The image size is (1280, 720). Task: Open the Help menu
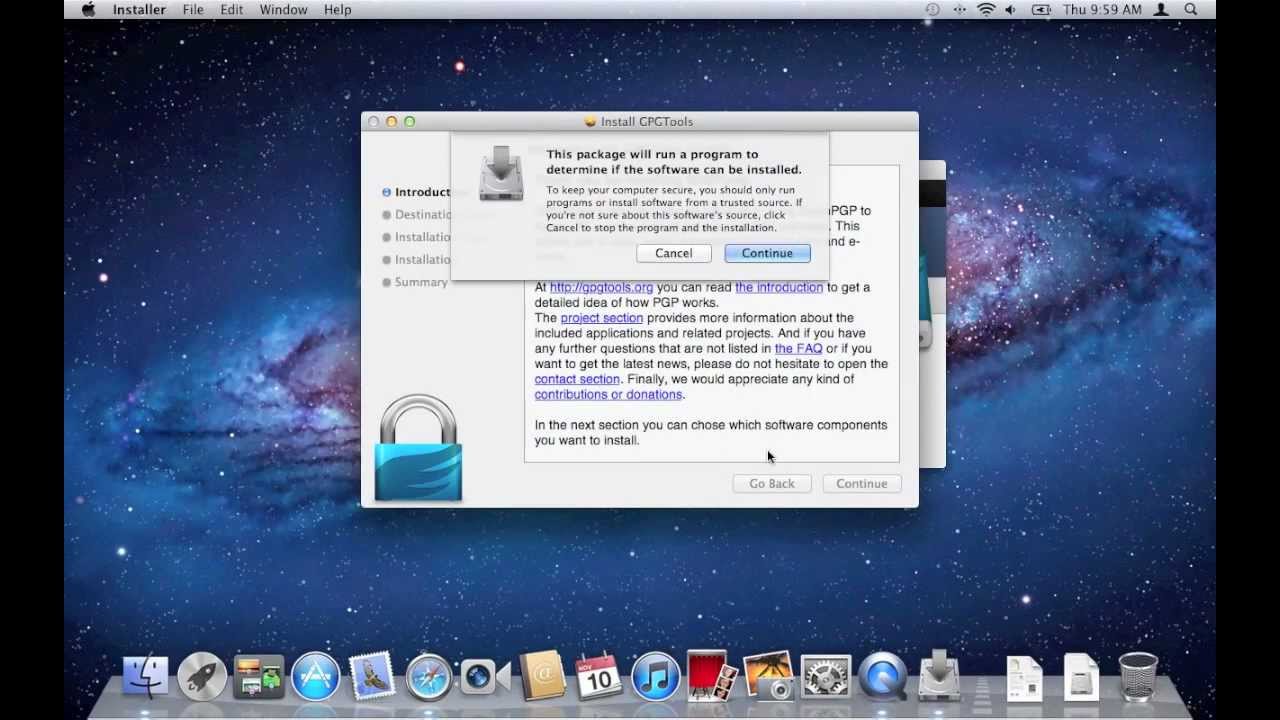click(338, 9)
